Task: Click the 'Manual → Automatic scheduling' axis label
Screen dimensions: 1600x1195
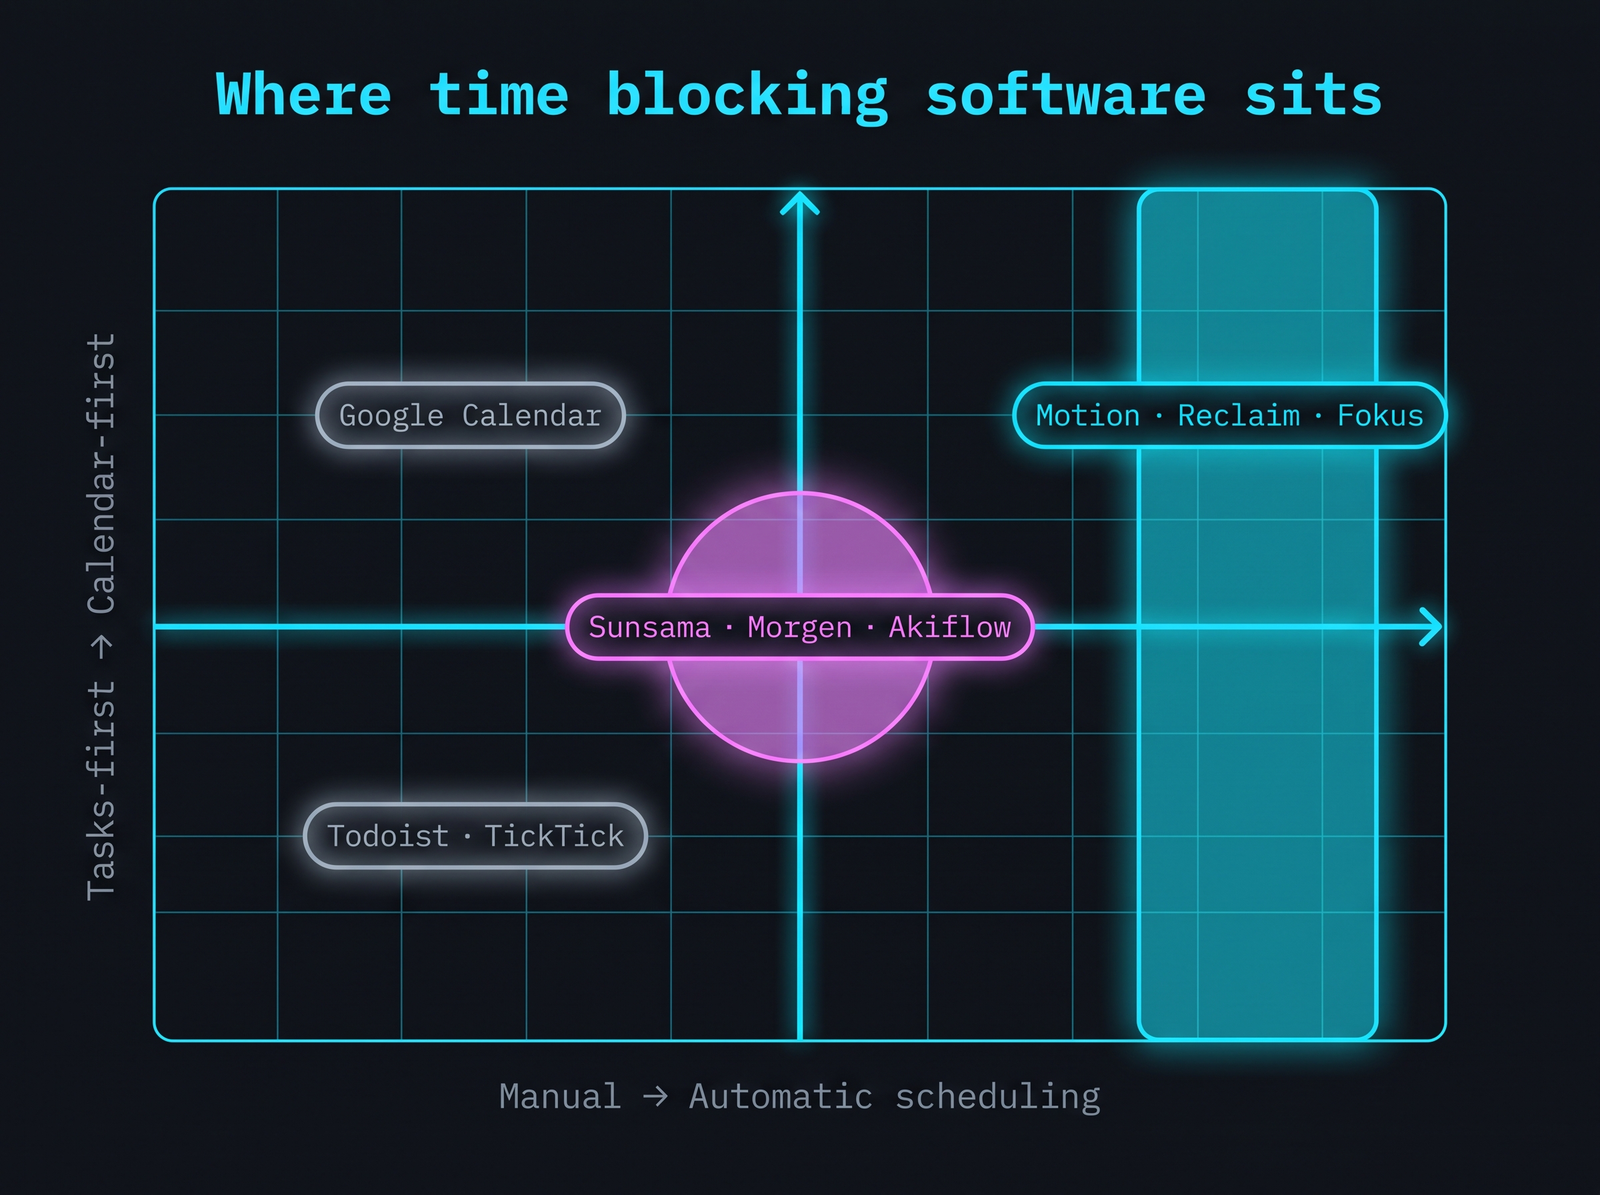Action: tap(799, 1097)
